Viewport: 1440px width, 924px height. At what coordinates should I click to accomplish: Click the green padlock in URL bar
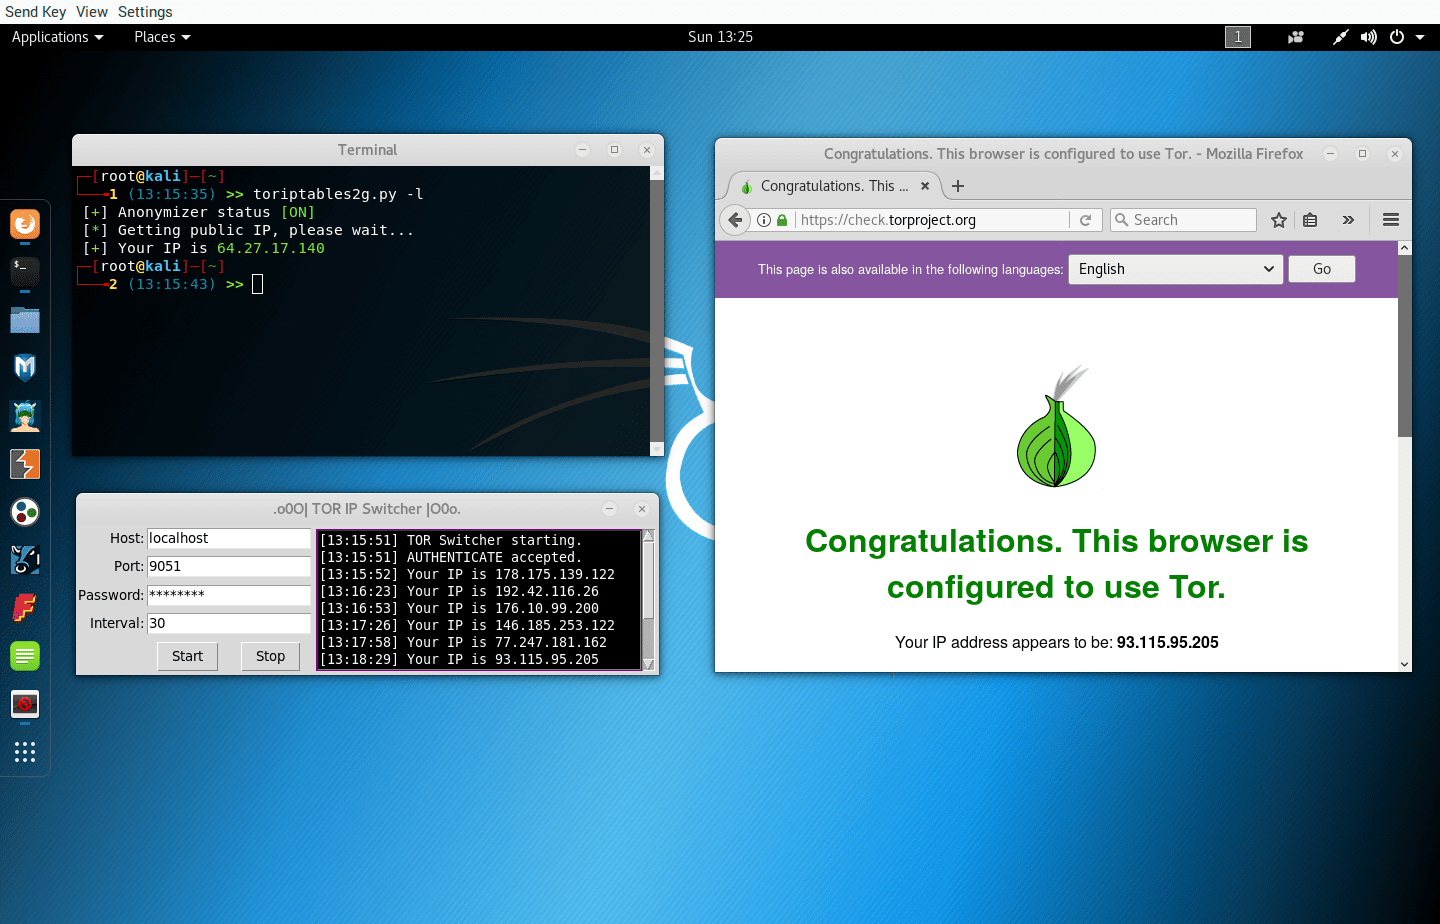[782, 220]
